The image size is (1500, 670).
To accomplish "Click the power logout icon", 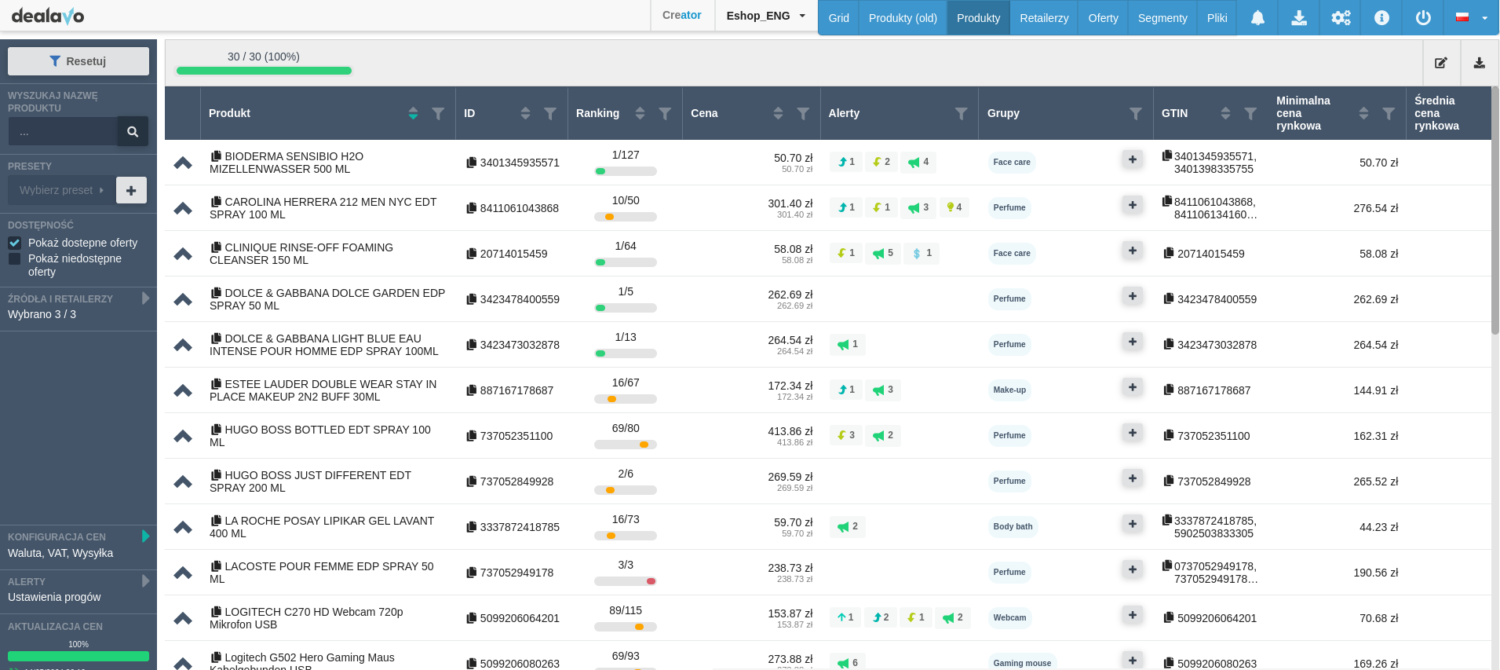I will click(x=1423, y=17).
